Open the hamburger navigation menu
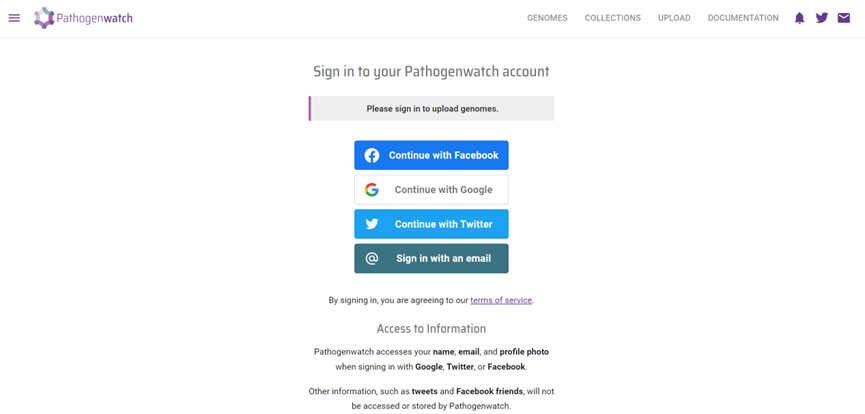 14,18
